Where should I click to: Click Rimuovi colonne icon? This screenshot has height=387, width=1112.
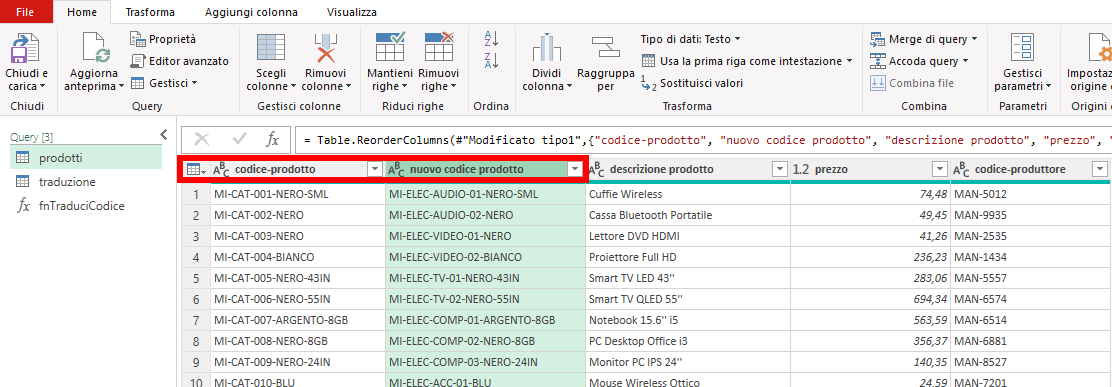pyautogui.click(x=326, y=48)
